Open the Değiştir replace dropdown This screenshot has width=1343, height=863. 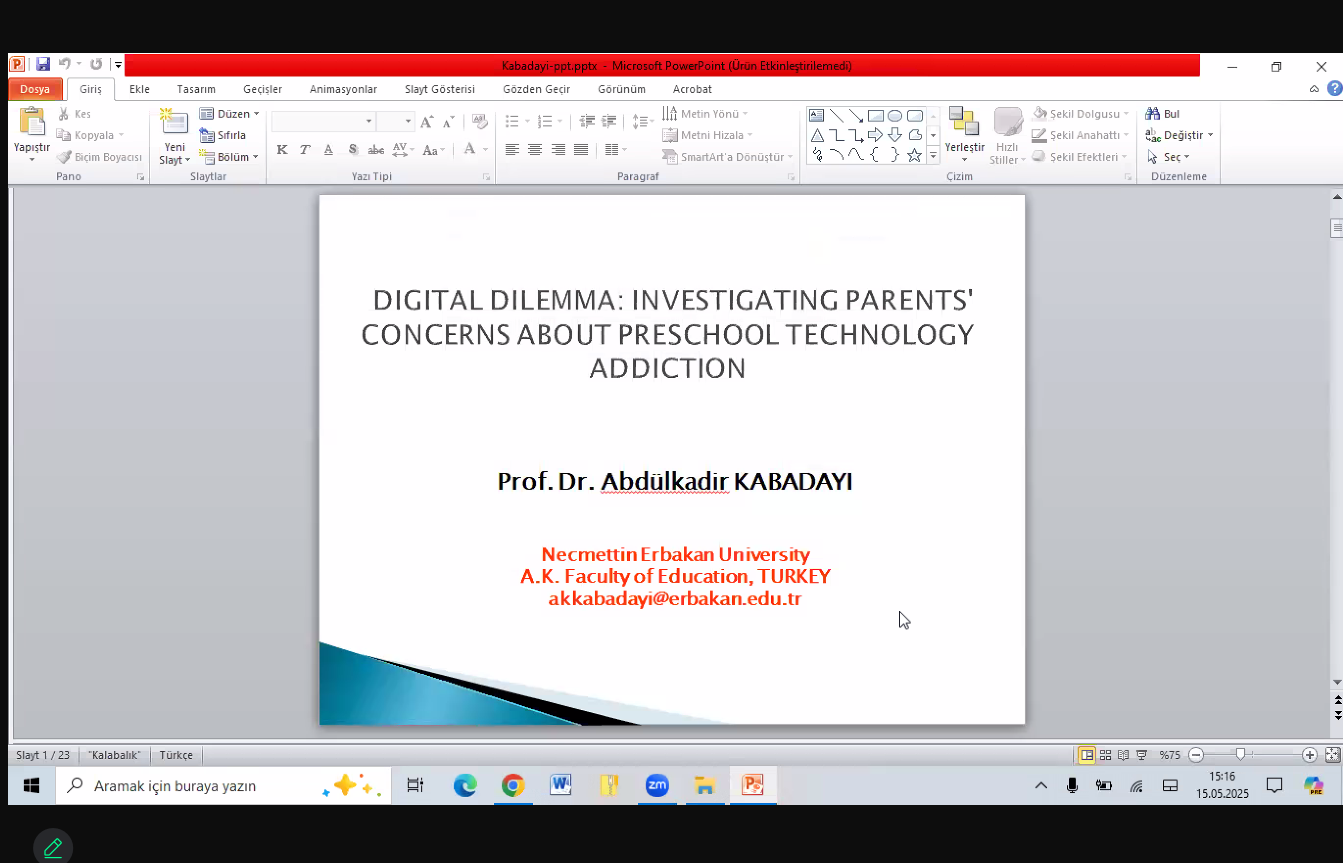coord(1181,135)
